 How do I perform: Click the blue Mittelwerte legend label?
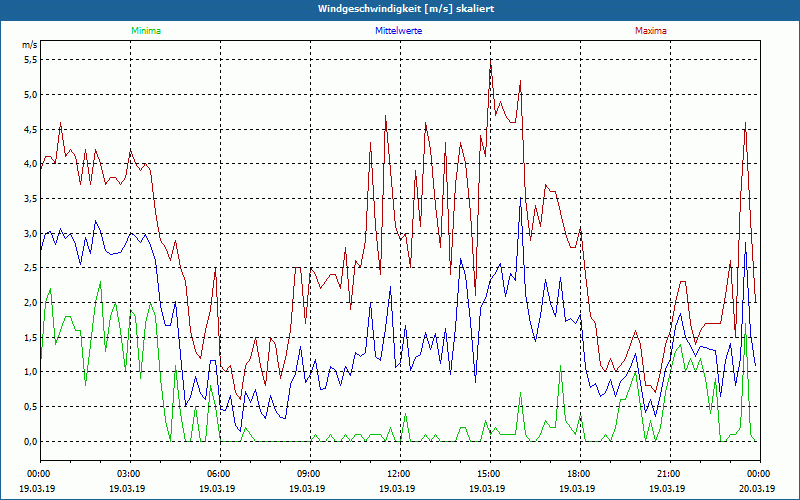click(398, 31)
